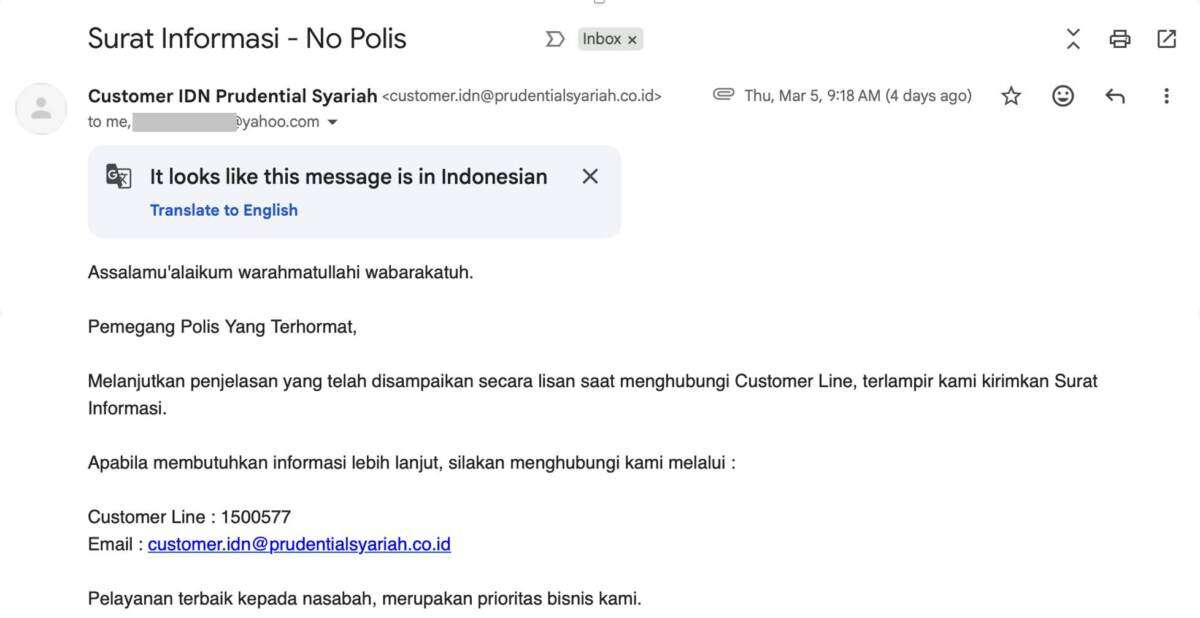The image size is (1200, 618).
Task: Open the sender's profile avatar
Action: (x=41, y=108)
